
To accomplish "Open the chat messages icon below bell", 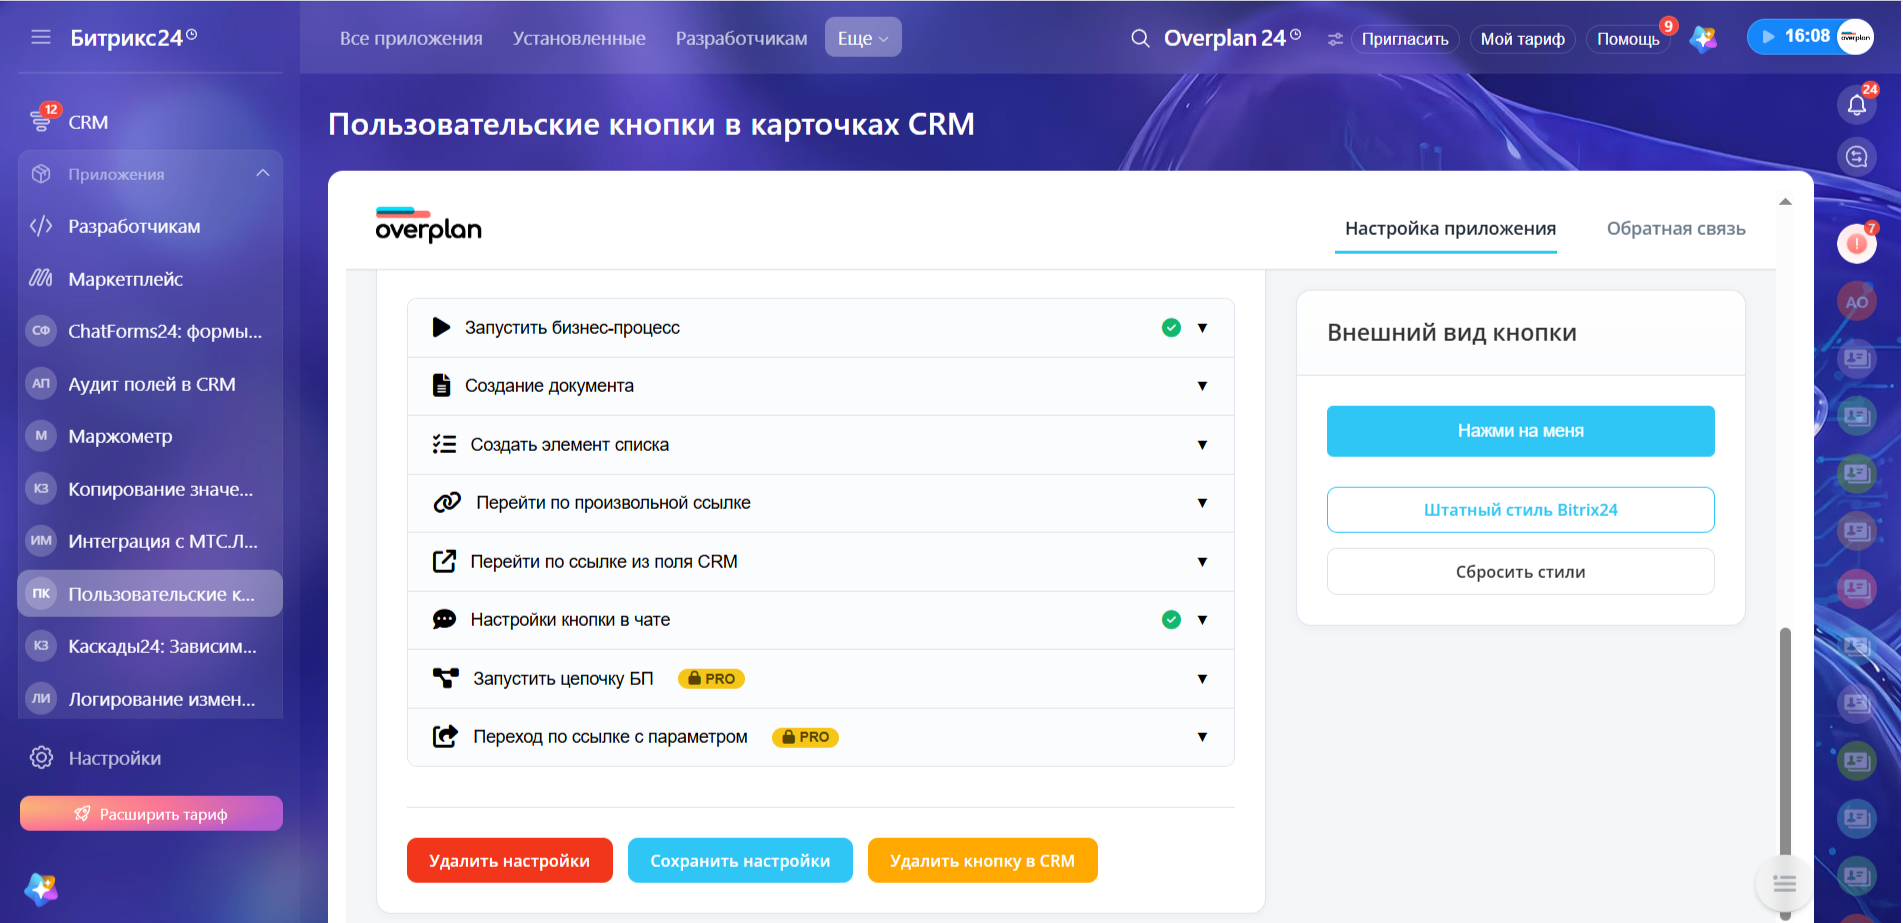I will click(x=1857, y=157).
